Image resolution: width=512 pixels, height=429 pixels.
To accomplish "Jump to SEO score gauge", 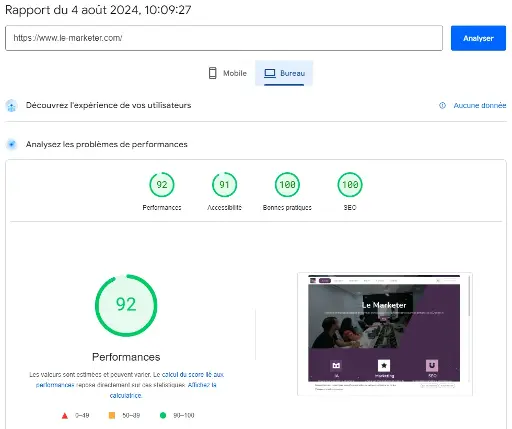I will coord(350,184).
